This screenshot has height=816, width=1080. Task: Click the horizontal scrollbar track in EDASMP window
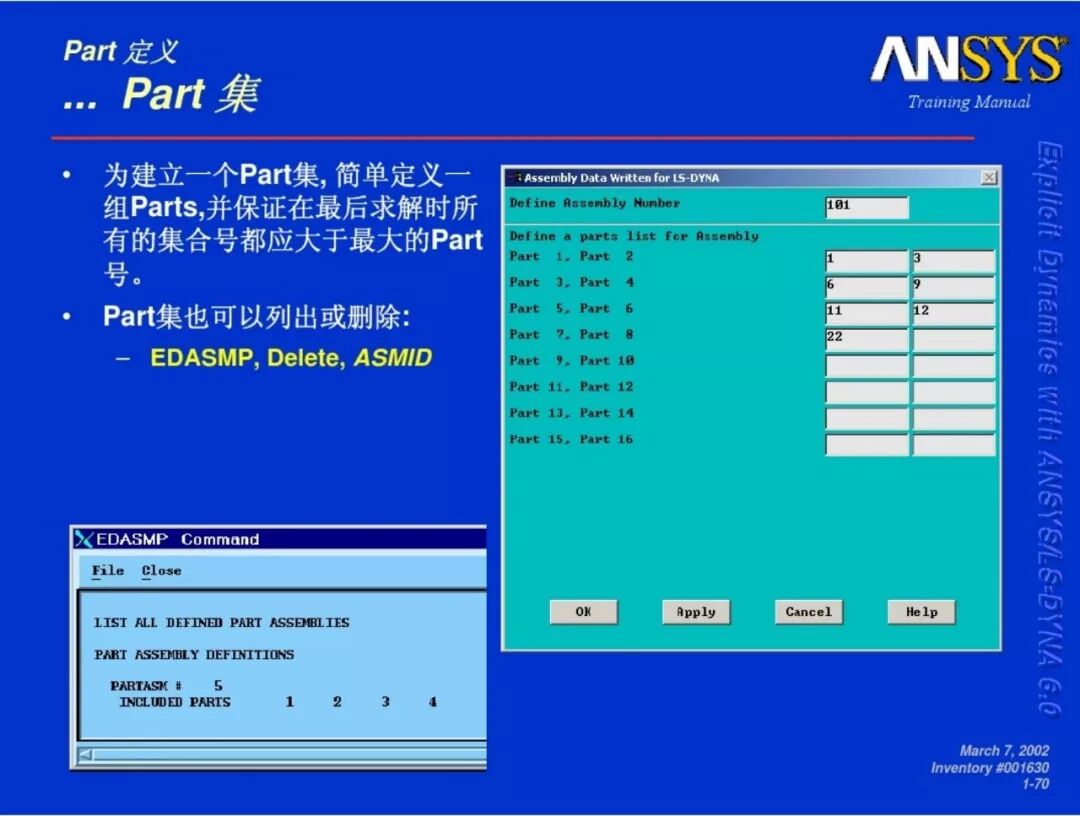pos(289,755)
